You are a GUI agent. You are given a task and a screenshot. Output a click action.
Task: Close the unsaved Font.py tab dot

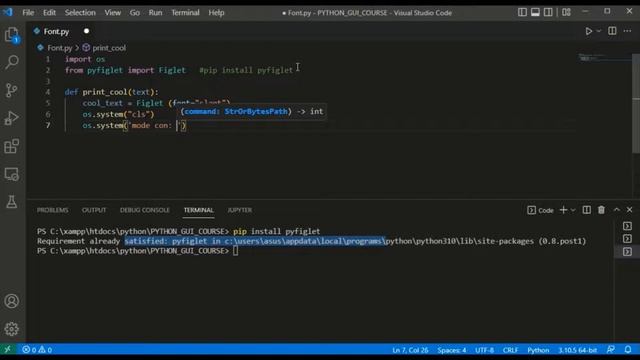coord(87,31)
